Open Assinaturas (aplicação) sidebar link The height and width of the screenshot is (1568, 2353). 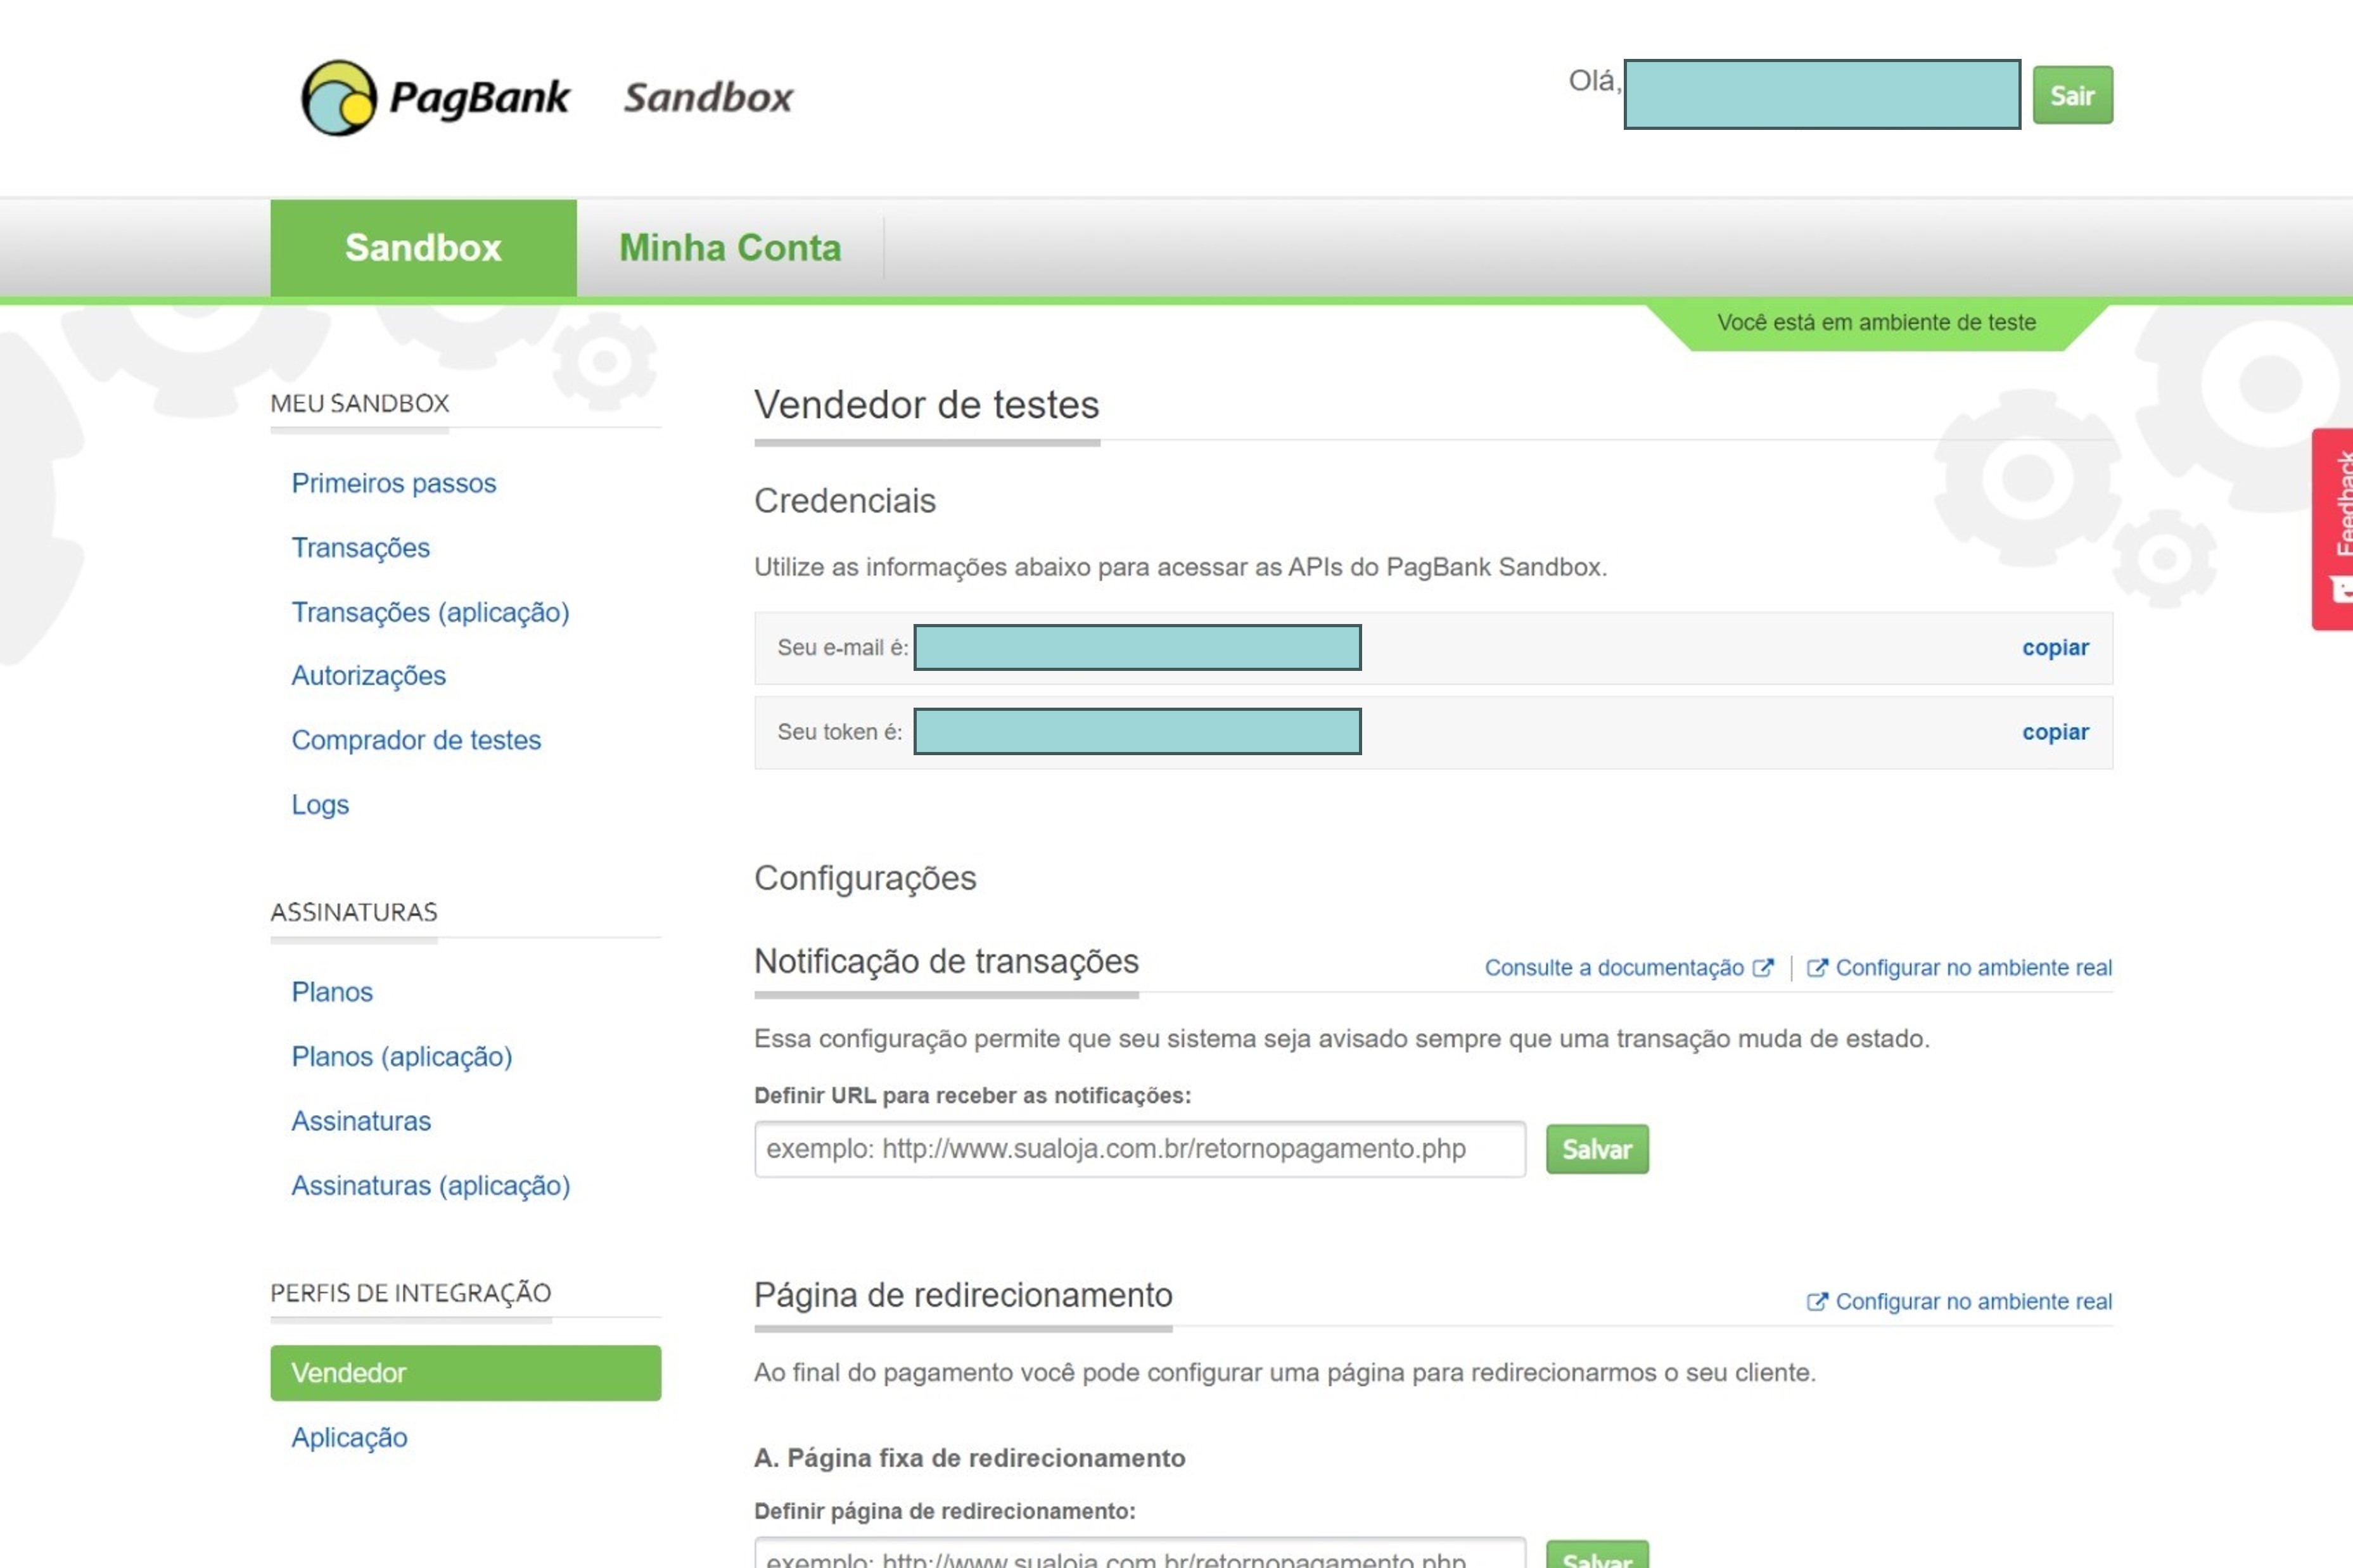tap(430, 1185)
